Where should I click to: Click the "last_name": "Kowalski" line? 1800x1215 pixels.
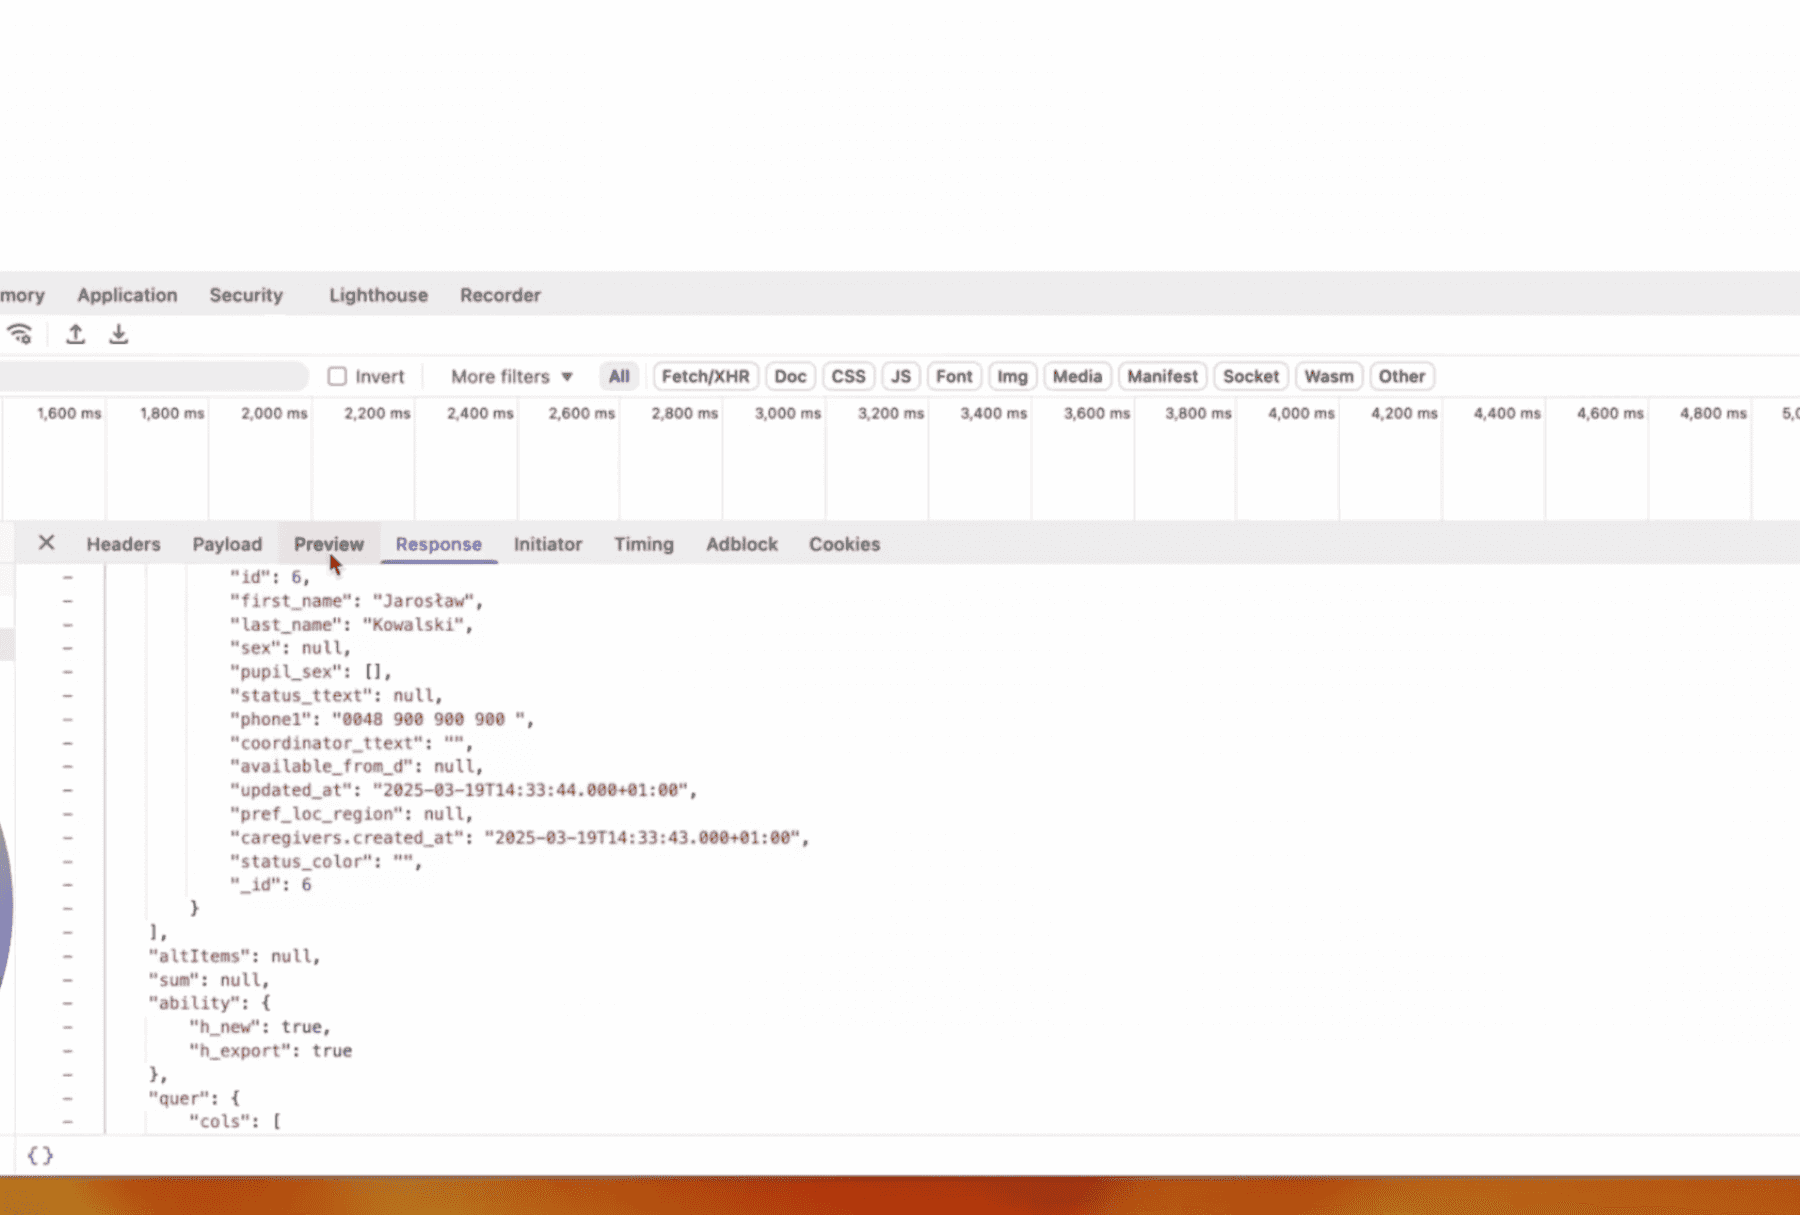(352, 625)
